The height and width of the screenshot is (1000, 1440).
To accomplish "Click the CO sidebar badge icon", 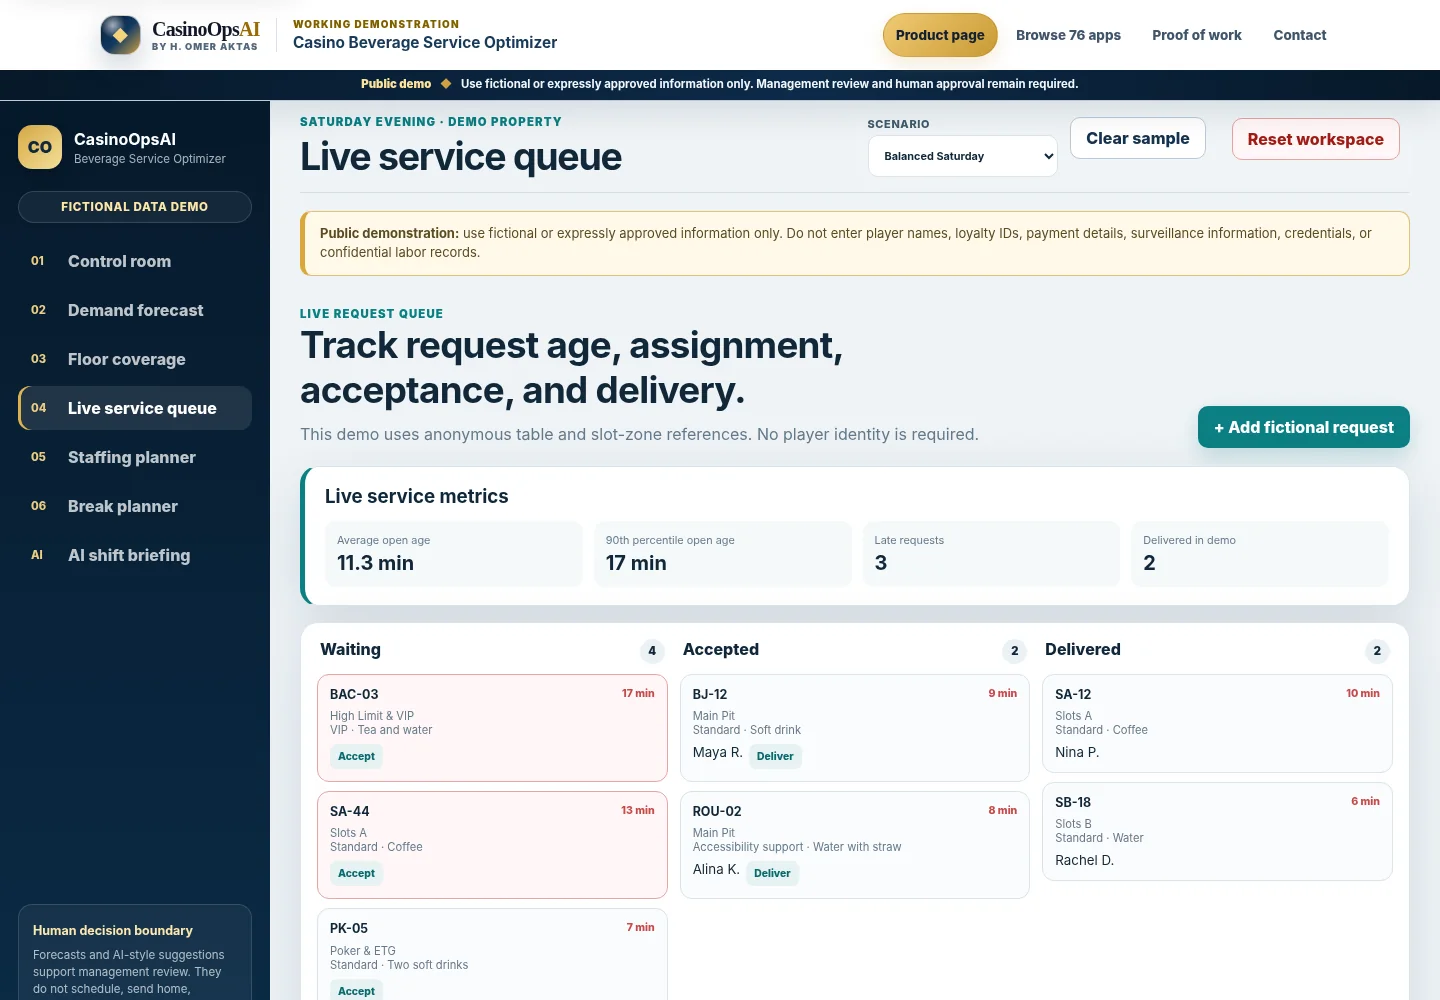I will pyautogui.click(x=40, y=147).
